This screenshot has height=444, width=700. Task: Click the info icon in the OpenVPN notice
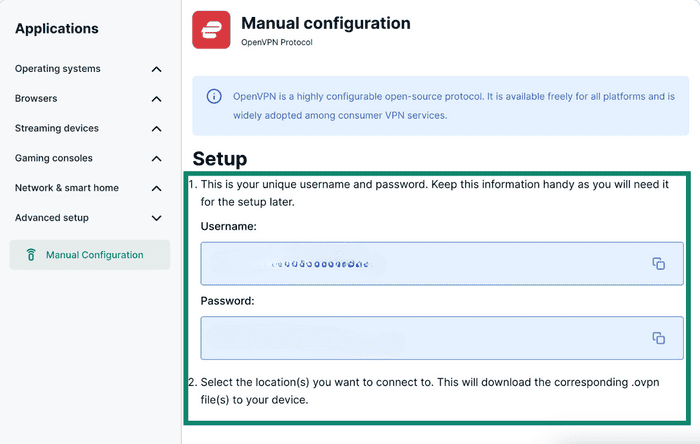coord(214,96)
